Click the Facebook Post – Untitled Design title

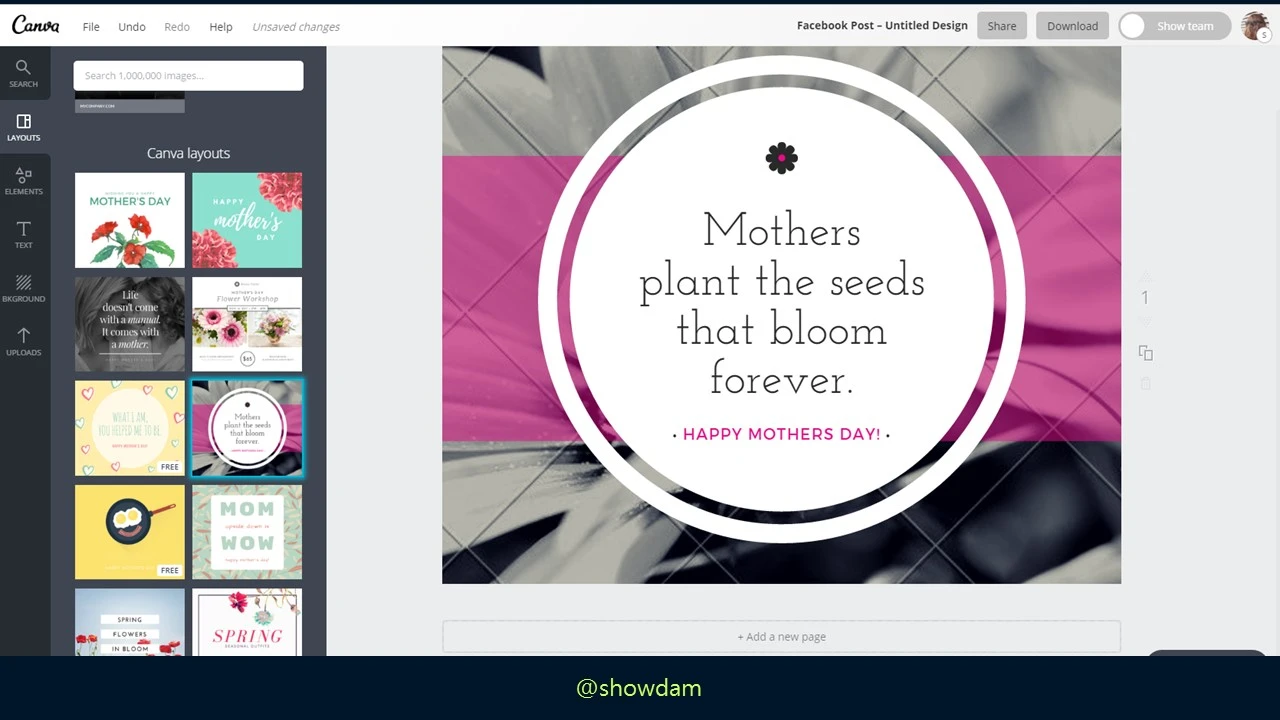coord(882,26)
